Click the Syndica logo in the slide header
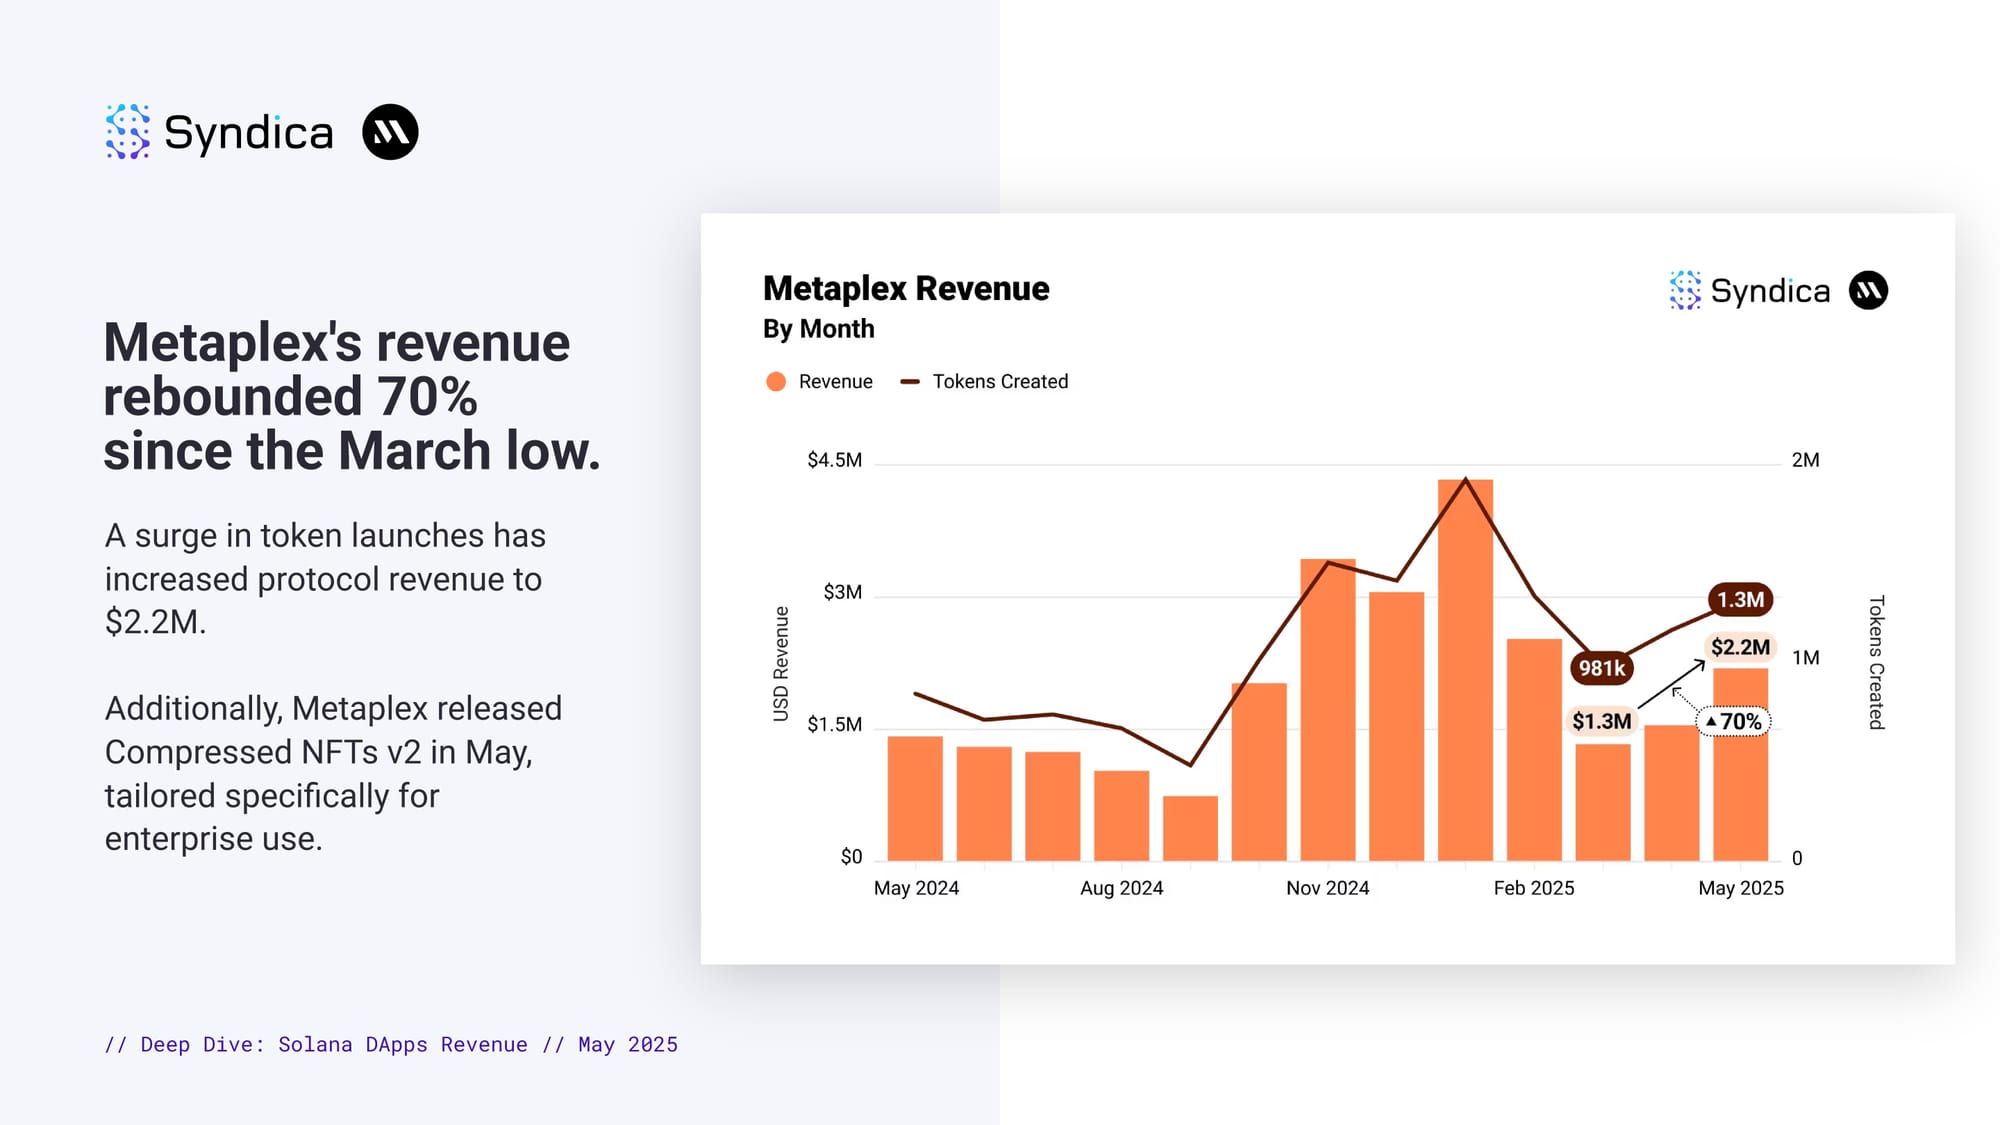The width and height of the screenshot is (2000, 1125). [x=219, y=132]
